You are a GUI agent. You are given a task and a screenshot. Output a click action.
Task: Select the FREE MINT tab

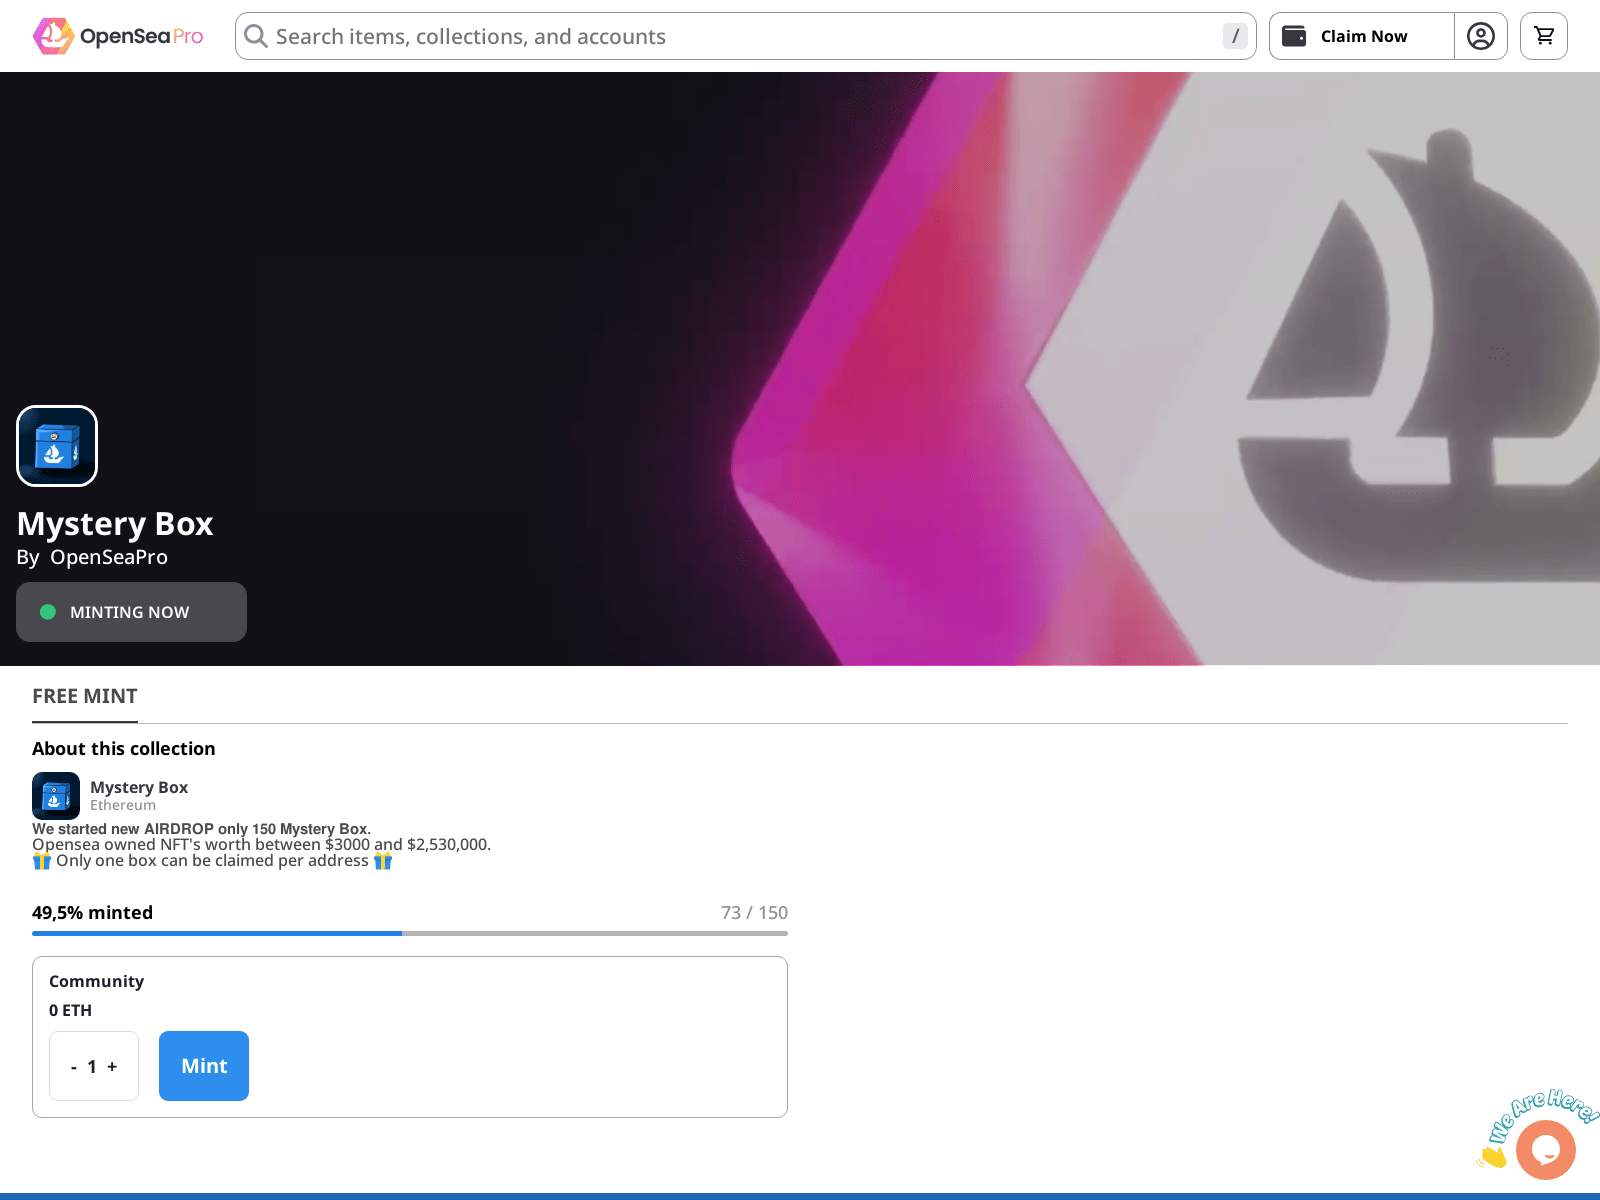coord(85,696)
